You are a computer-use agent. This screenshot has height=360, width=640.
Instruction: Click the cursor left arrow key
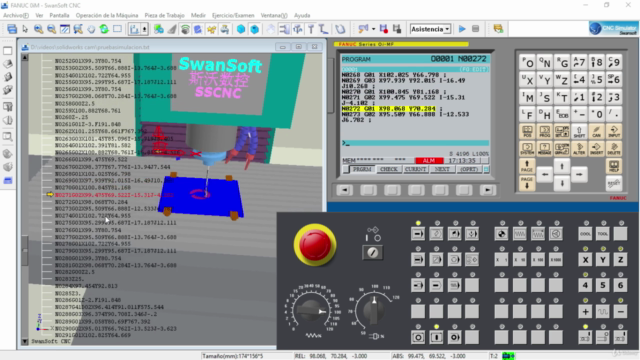(x=544, y=175)
